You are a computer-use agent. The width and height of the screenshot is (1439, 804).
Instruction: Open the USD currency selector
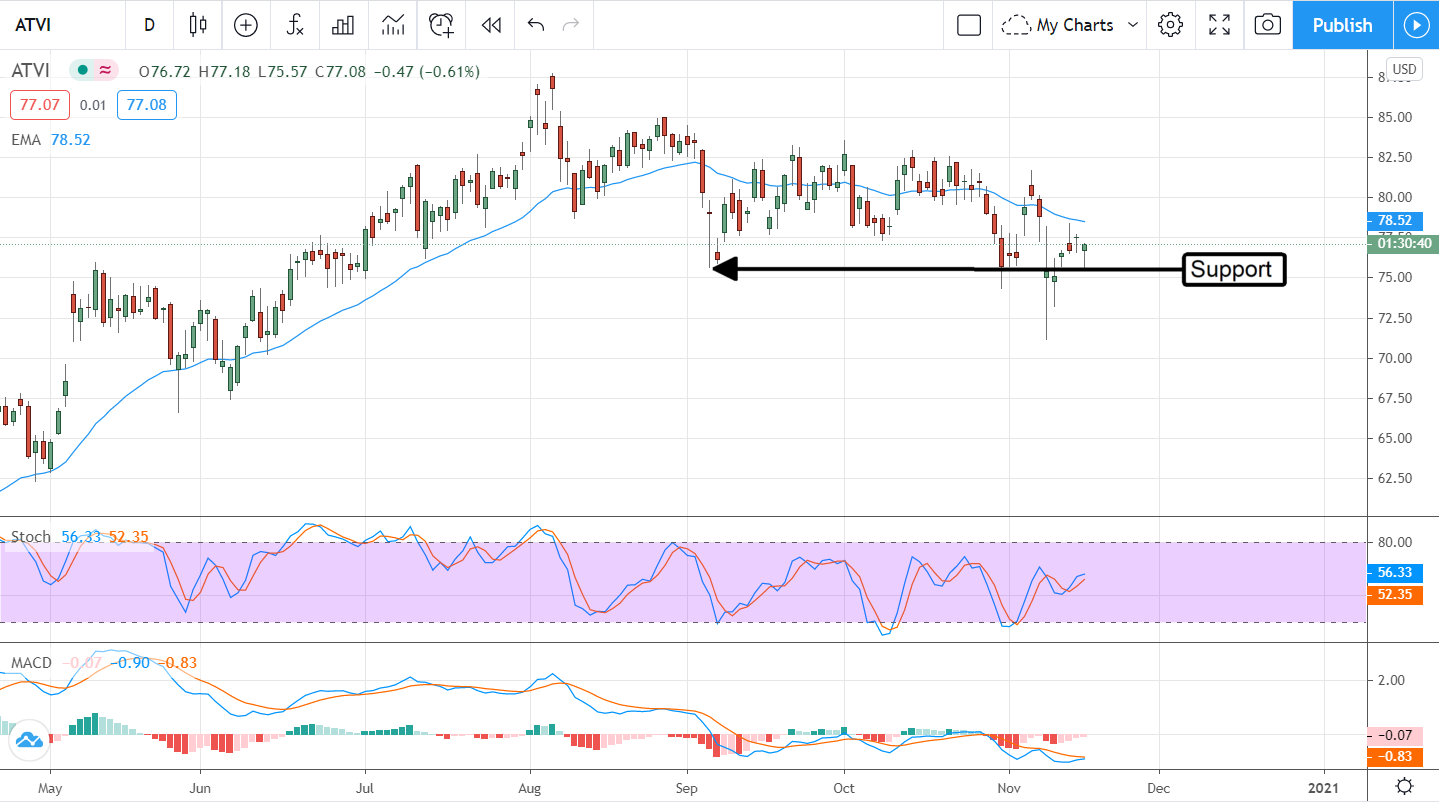point(1404,69)
